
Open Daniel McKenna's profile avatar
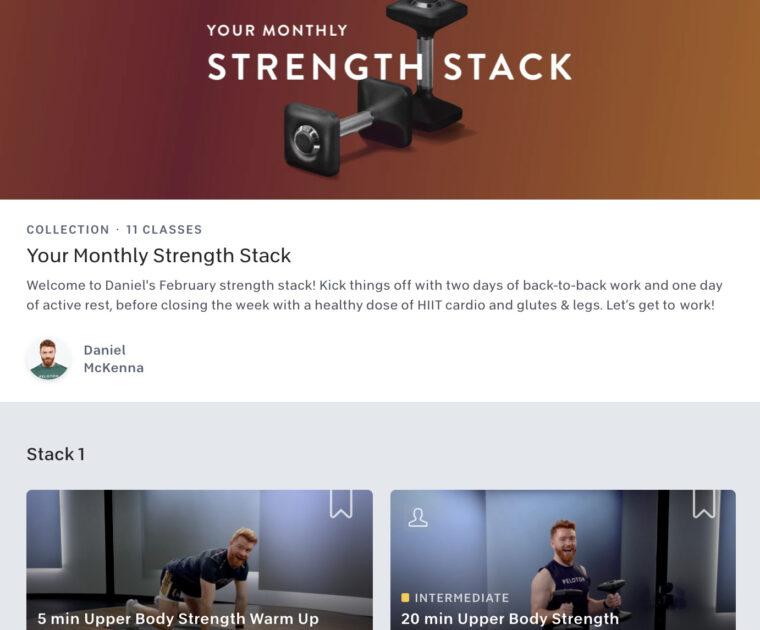click(x=48, y=359)
